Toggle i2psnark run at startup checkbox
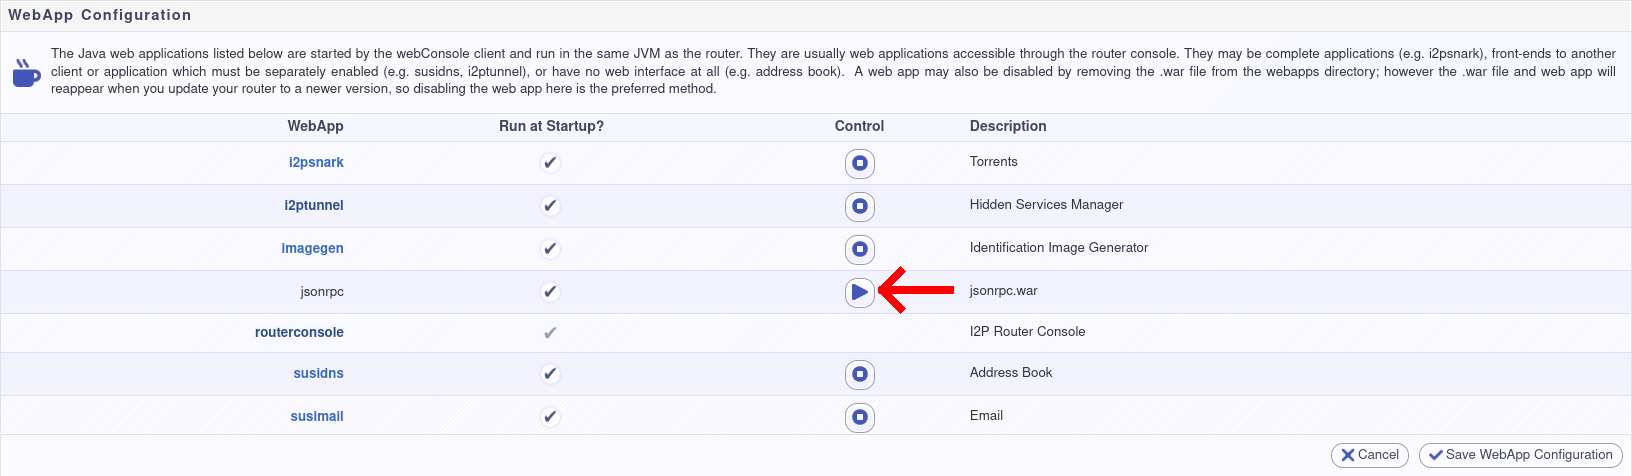The height and width of the screenshot is (476, 1632). 550,163
